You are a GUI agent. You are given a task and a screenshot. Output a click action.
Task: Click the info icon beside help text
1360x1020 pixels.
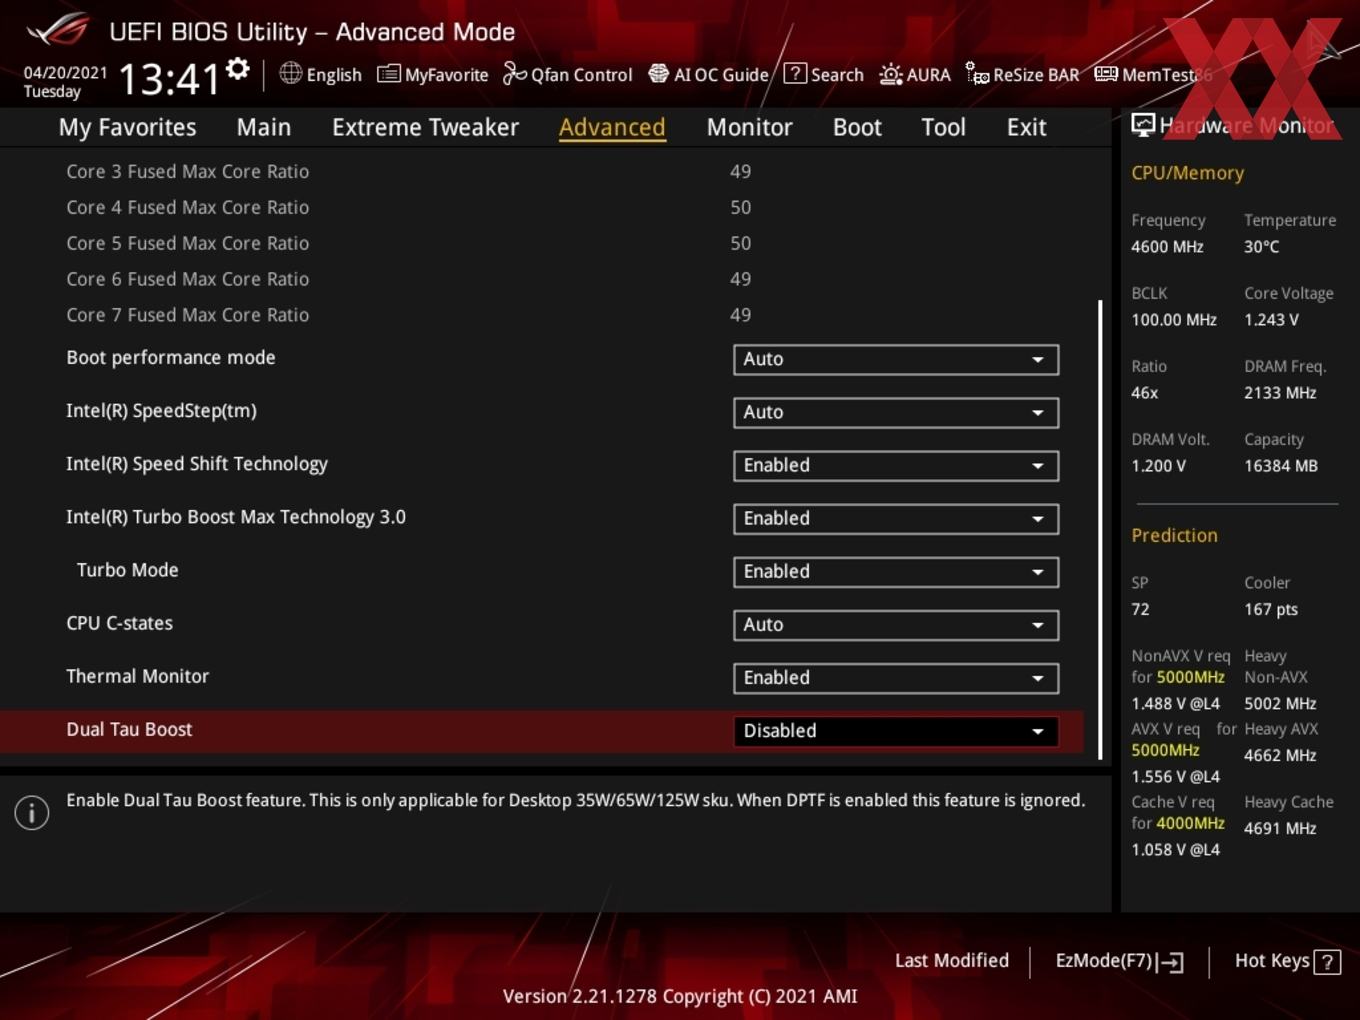coord(32,813)
